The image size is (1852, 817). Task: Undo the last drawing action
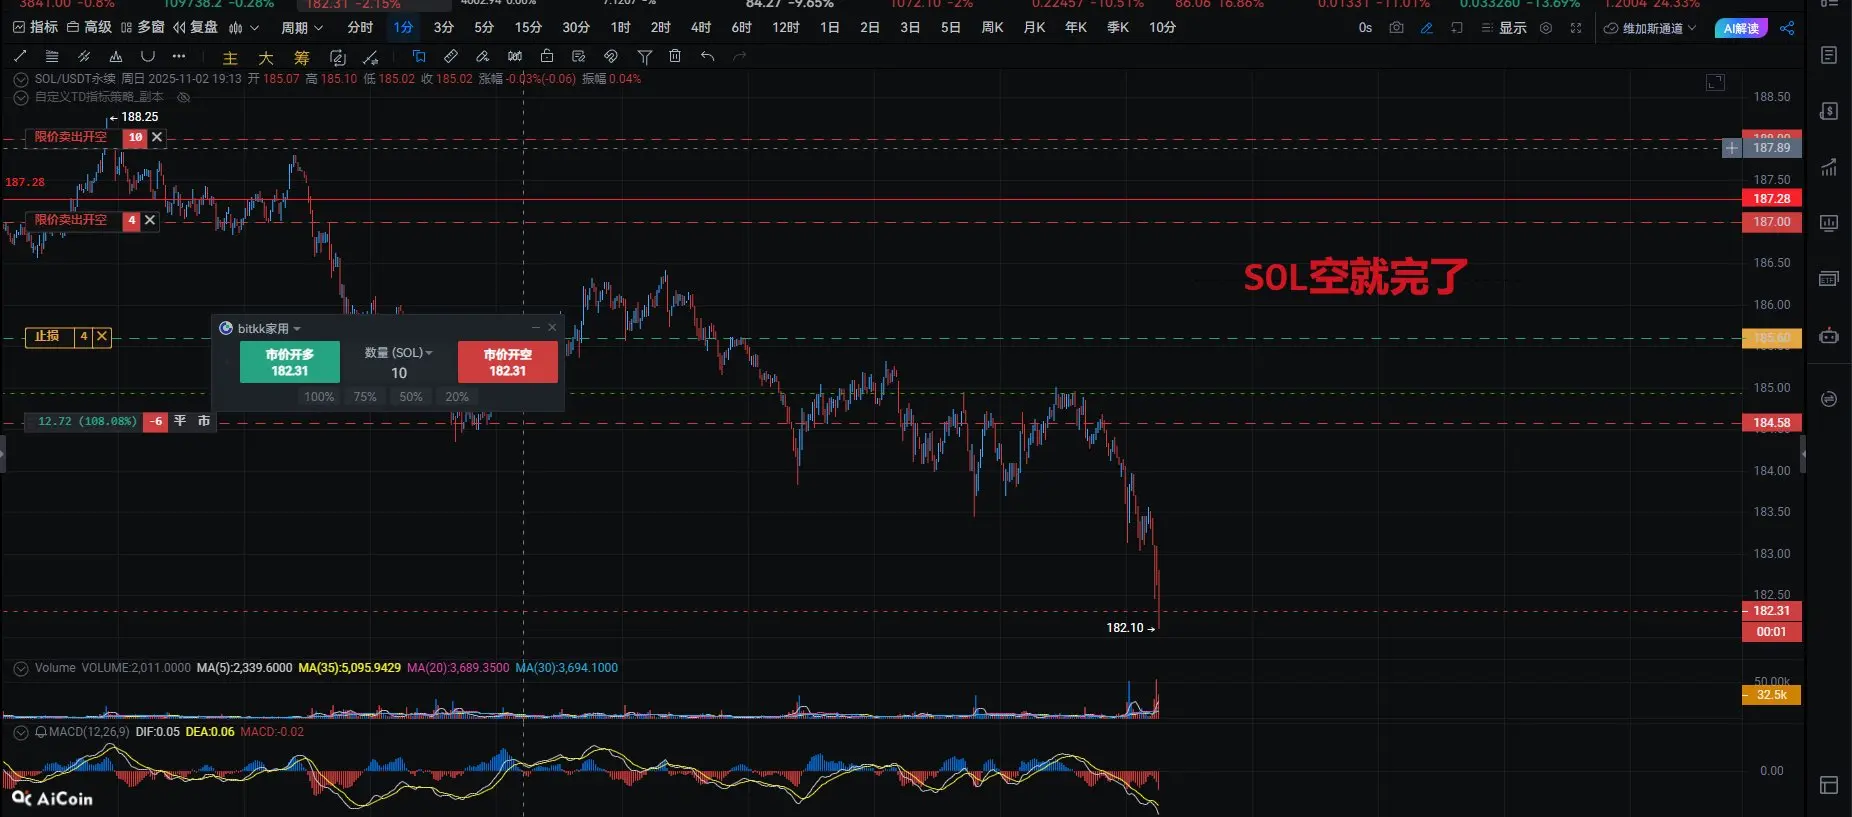[x=708, y=56]
